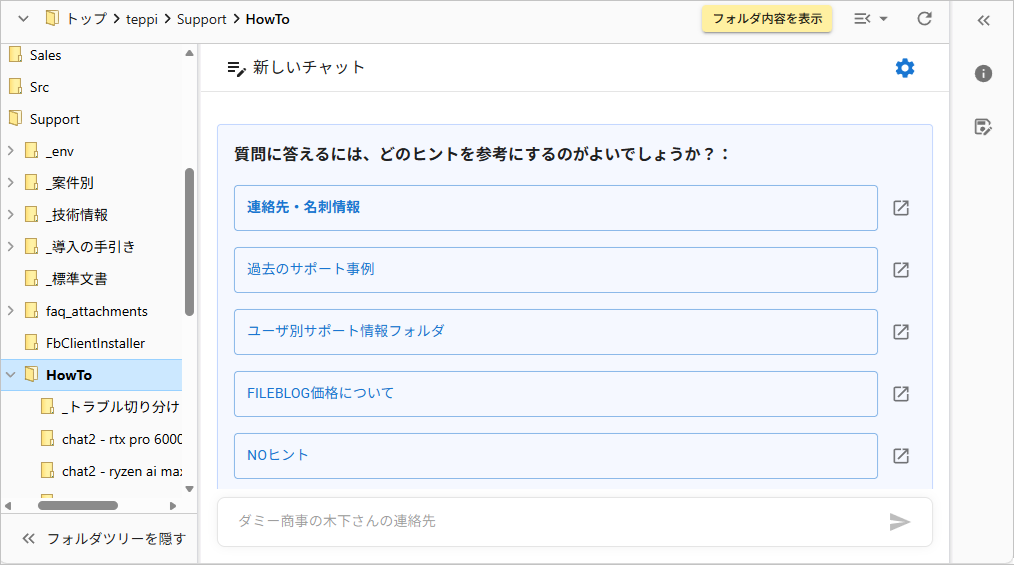
Task: Open FILEBLOG価格について external link icon
Action: click(900, 394)
